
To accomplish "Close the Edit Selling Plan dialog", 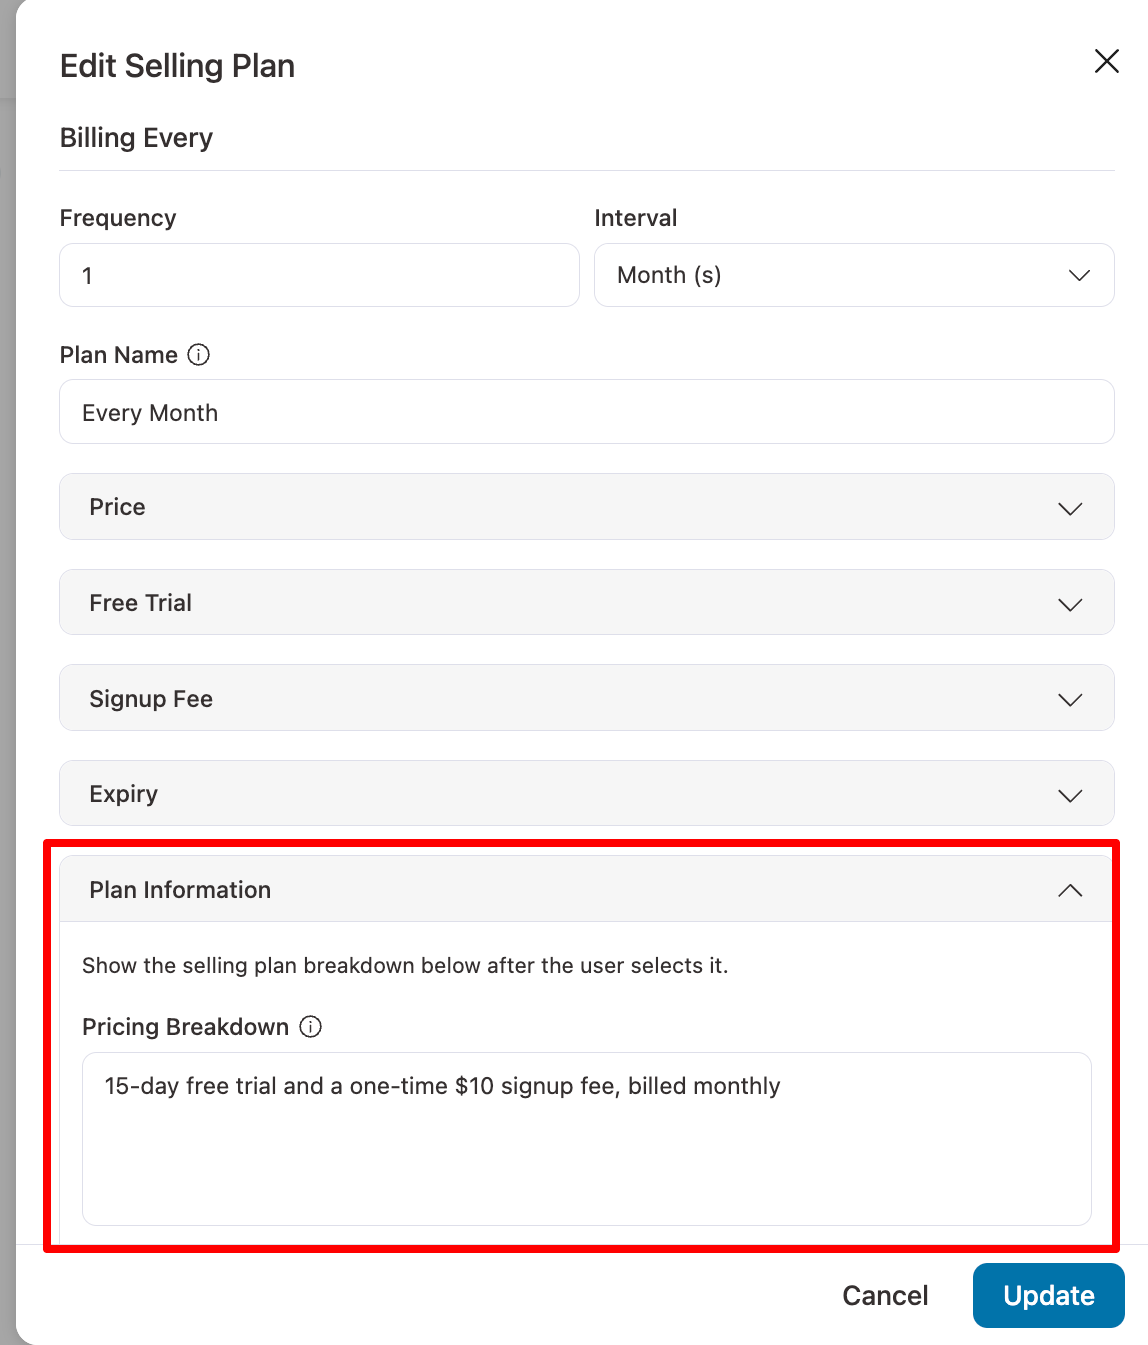I will click(1106, 61).
